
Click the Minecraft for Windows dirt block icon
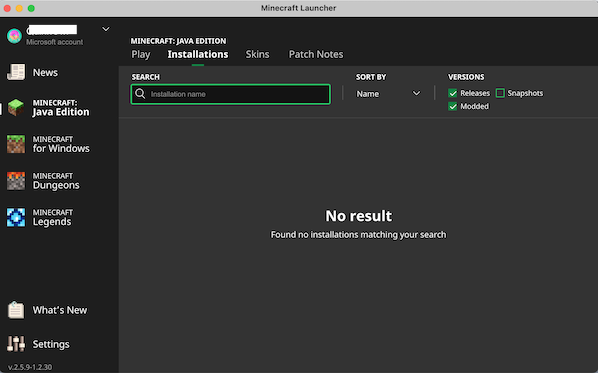(16, 144)
